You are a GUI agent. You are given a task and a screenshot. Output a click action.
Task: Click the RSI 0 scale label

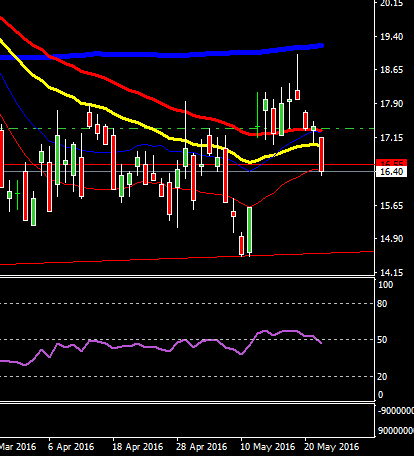[x=381, y=395]
